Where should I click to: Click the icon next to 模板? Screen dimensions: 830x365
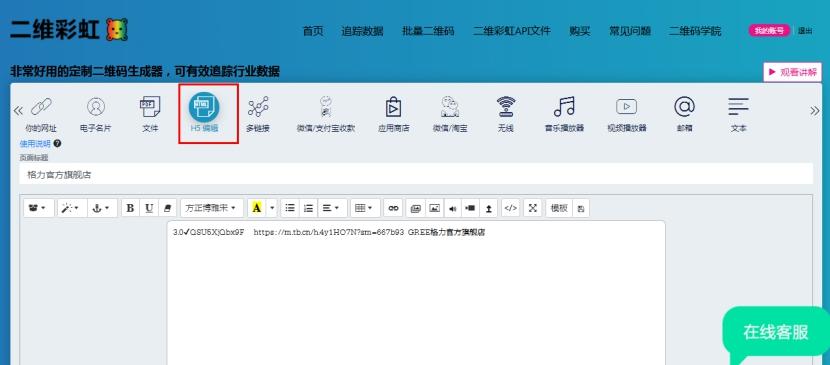(x=580, y=208)
